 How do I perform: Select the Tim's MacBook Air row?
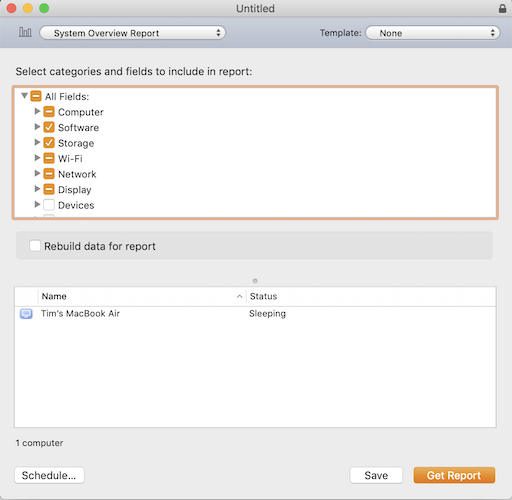(x=255, y=314)
